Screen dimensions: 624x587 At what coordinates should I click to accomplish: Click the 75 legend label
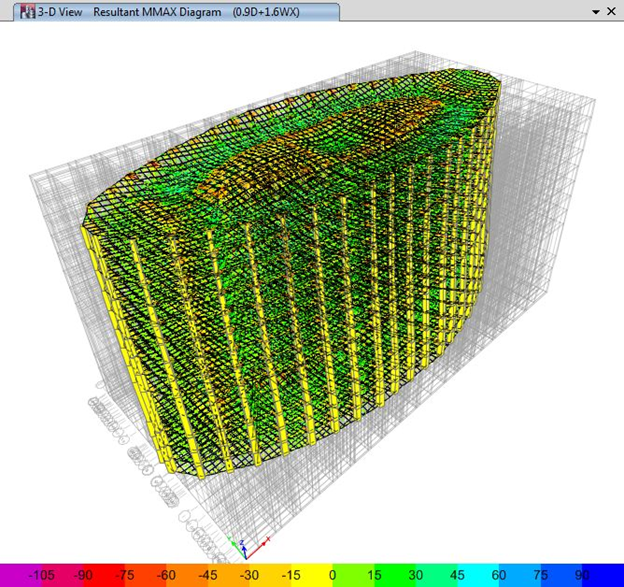pyautogui.click(x=540, y=575)
